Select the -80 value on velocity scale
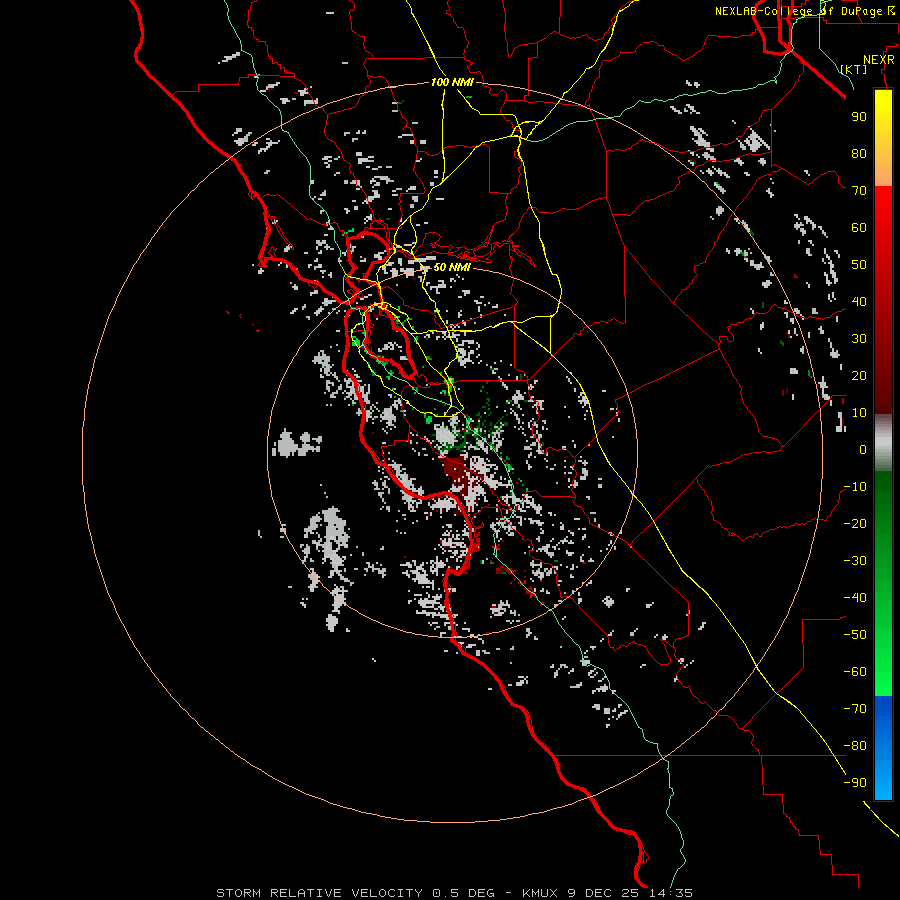 855,746
